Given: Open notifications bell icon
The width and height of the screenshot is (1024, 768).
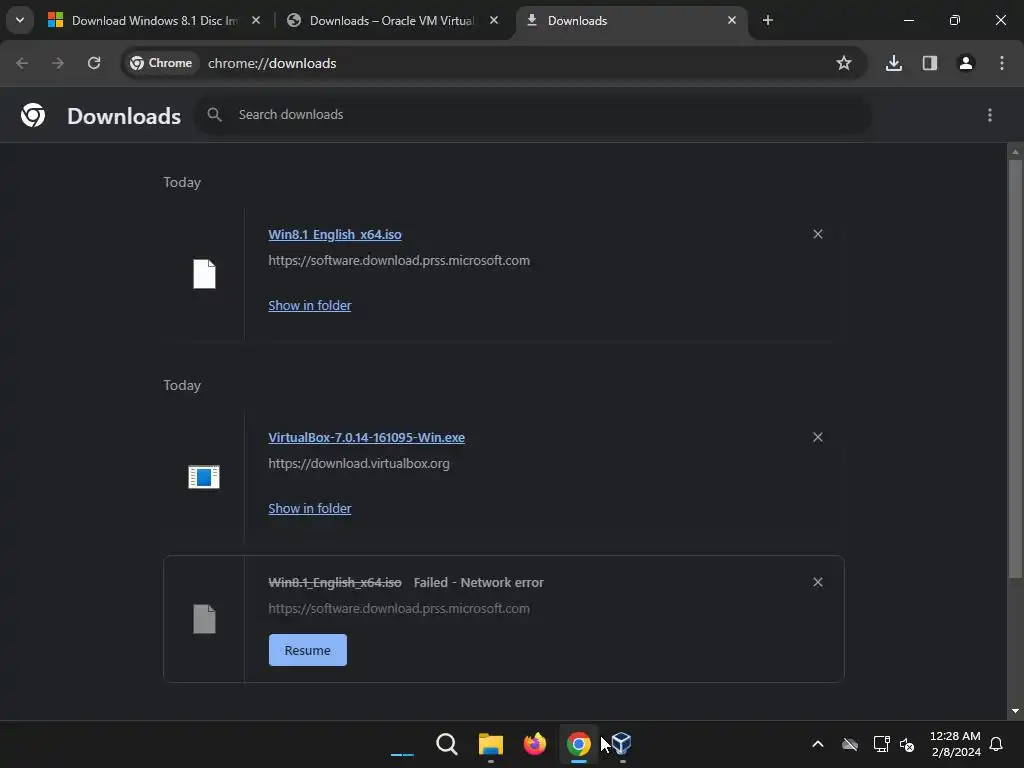Looking at the screenshot, I should pos(997,744).
